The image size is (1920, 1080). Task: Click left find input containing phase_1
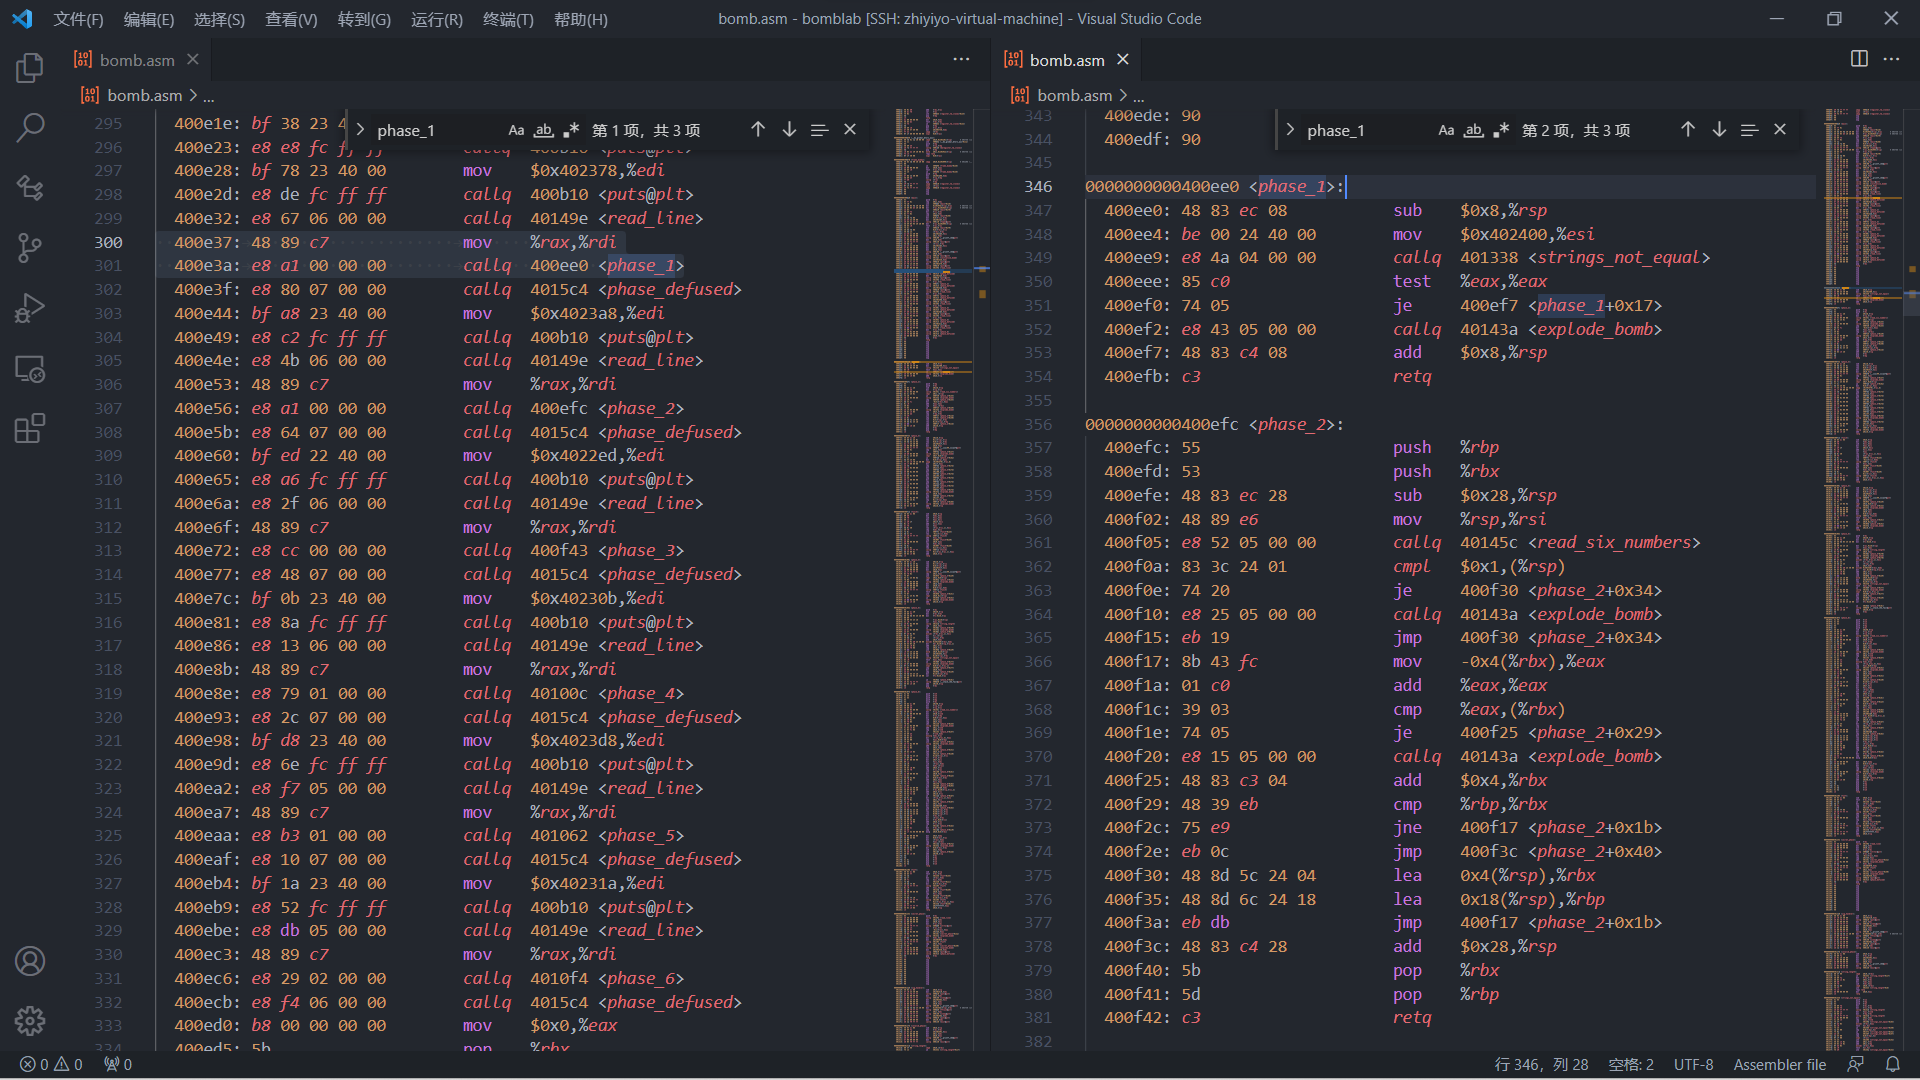pos(437,130)
